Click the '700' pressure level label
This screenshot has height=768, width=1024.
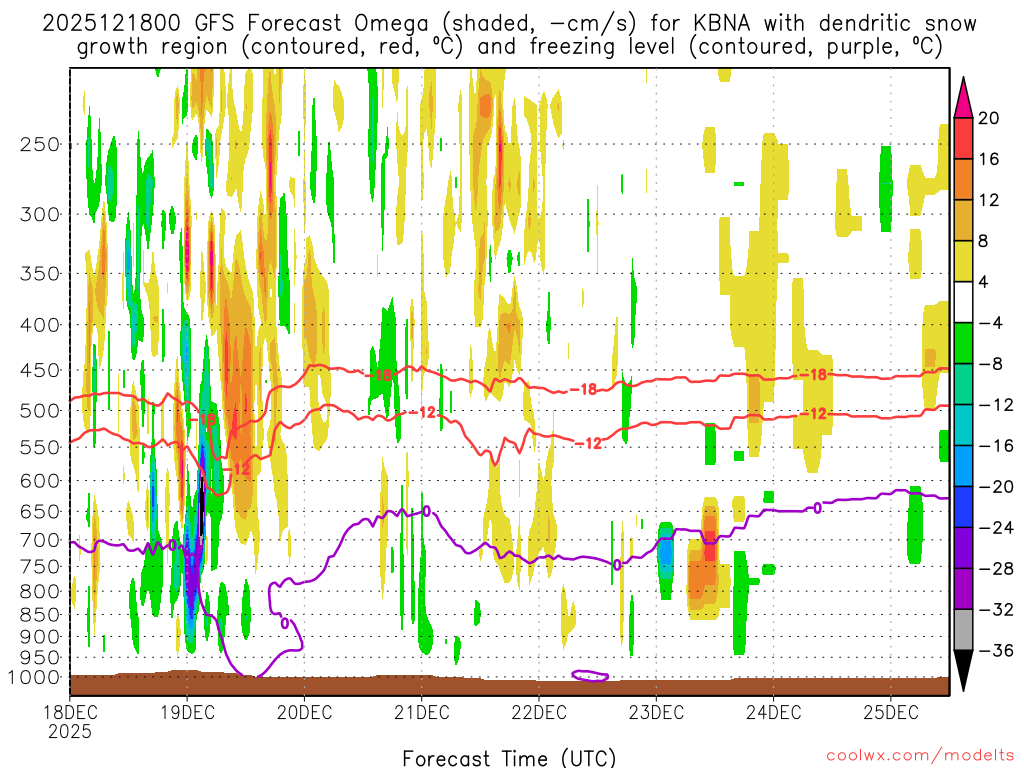coord(40,540)
